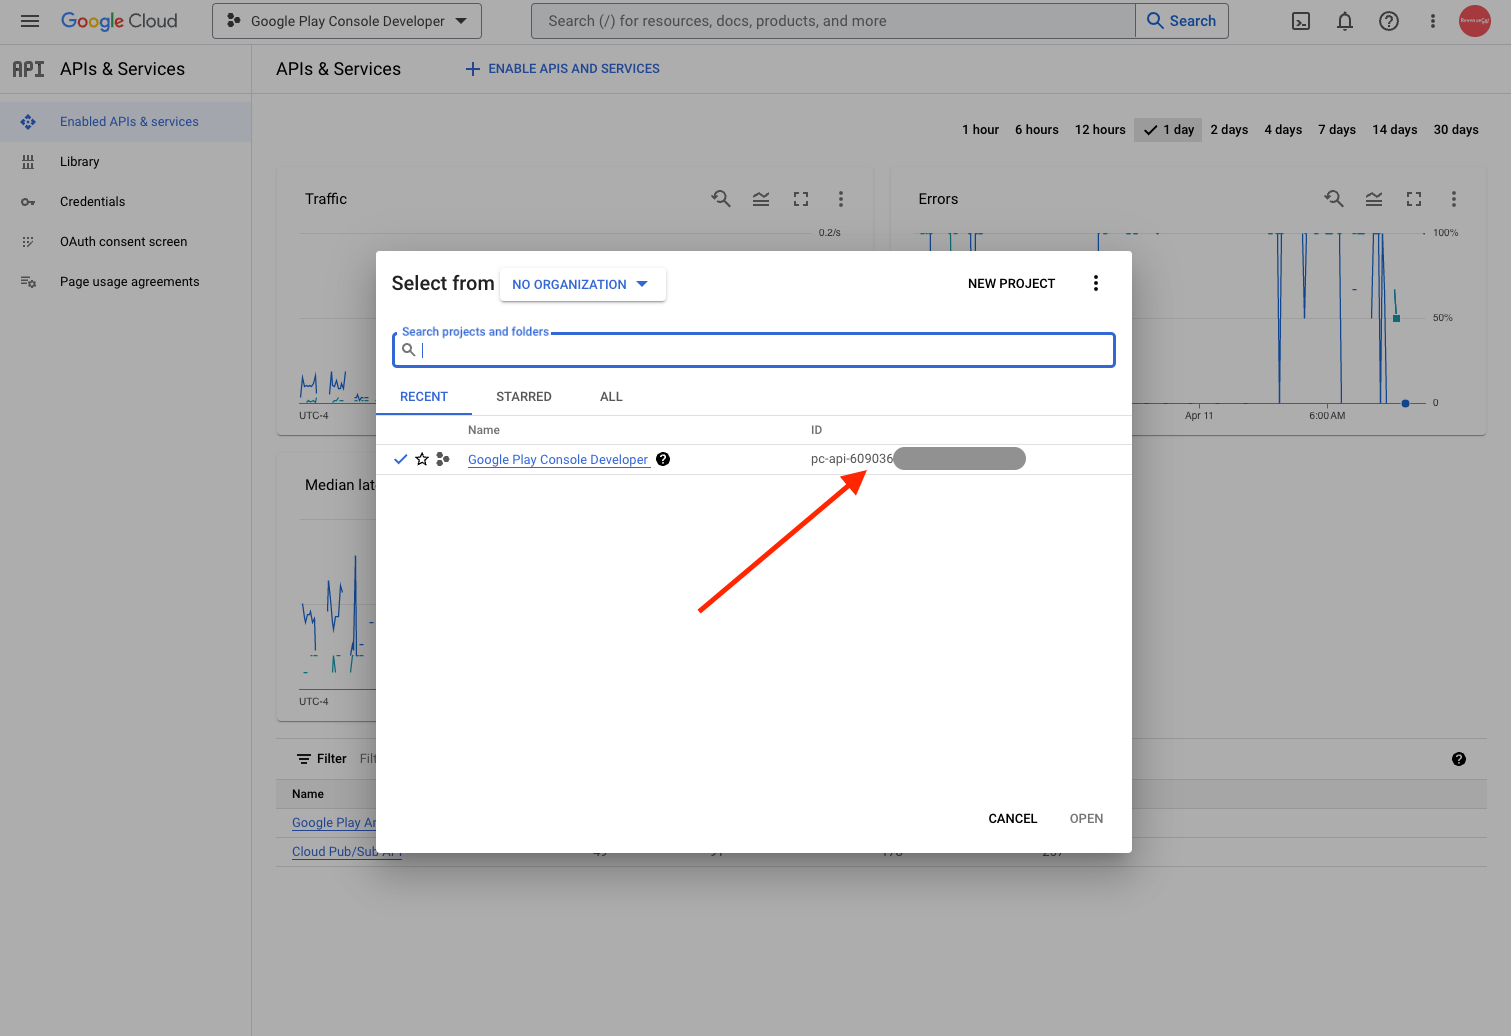
Task: Reset zoom on the Traffic chart
Action: (721, 199)
